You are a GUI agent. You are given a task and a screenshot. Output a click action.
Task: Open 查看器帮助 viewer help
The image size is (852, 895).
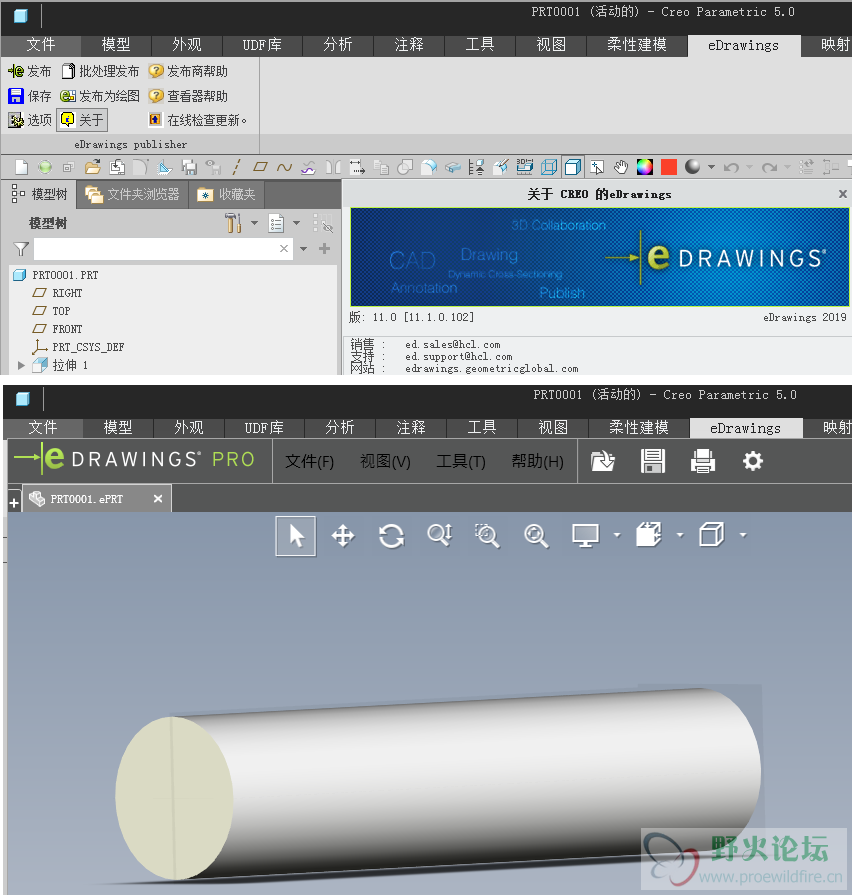[188, 96]
